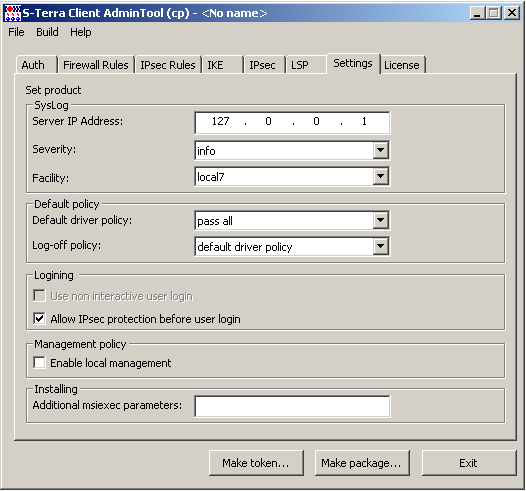Select the Settings tab
This screenshot has width=526, height=491.
tap(353, 63)
